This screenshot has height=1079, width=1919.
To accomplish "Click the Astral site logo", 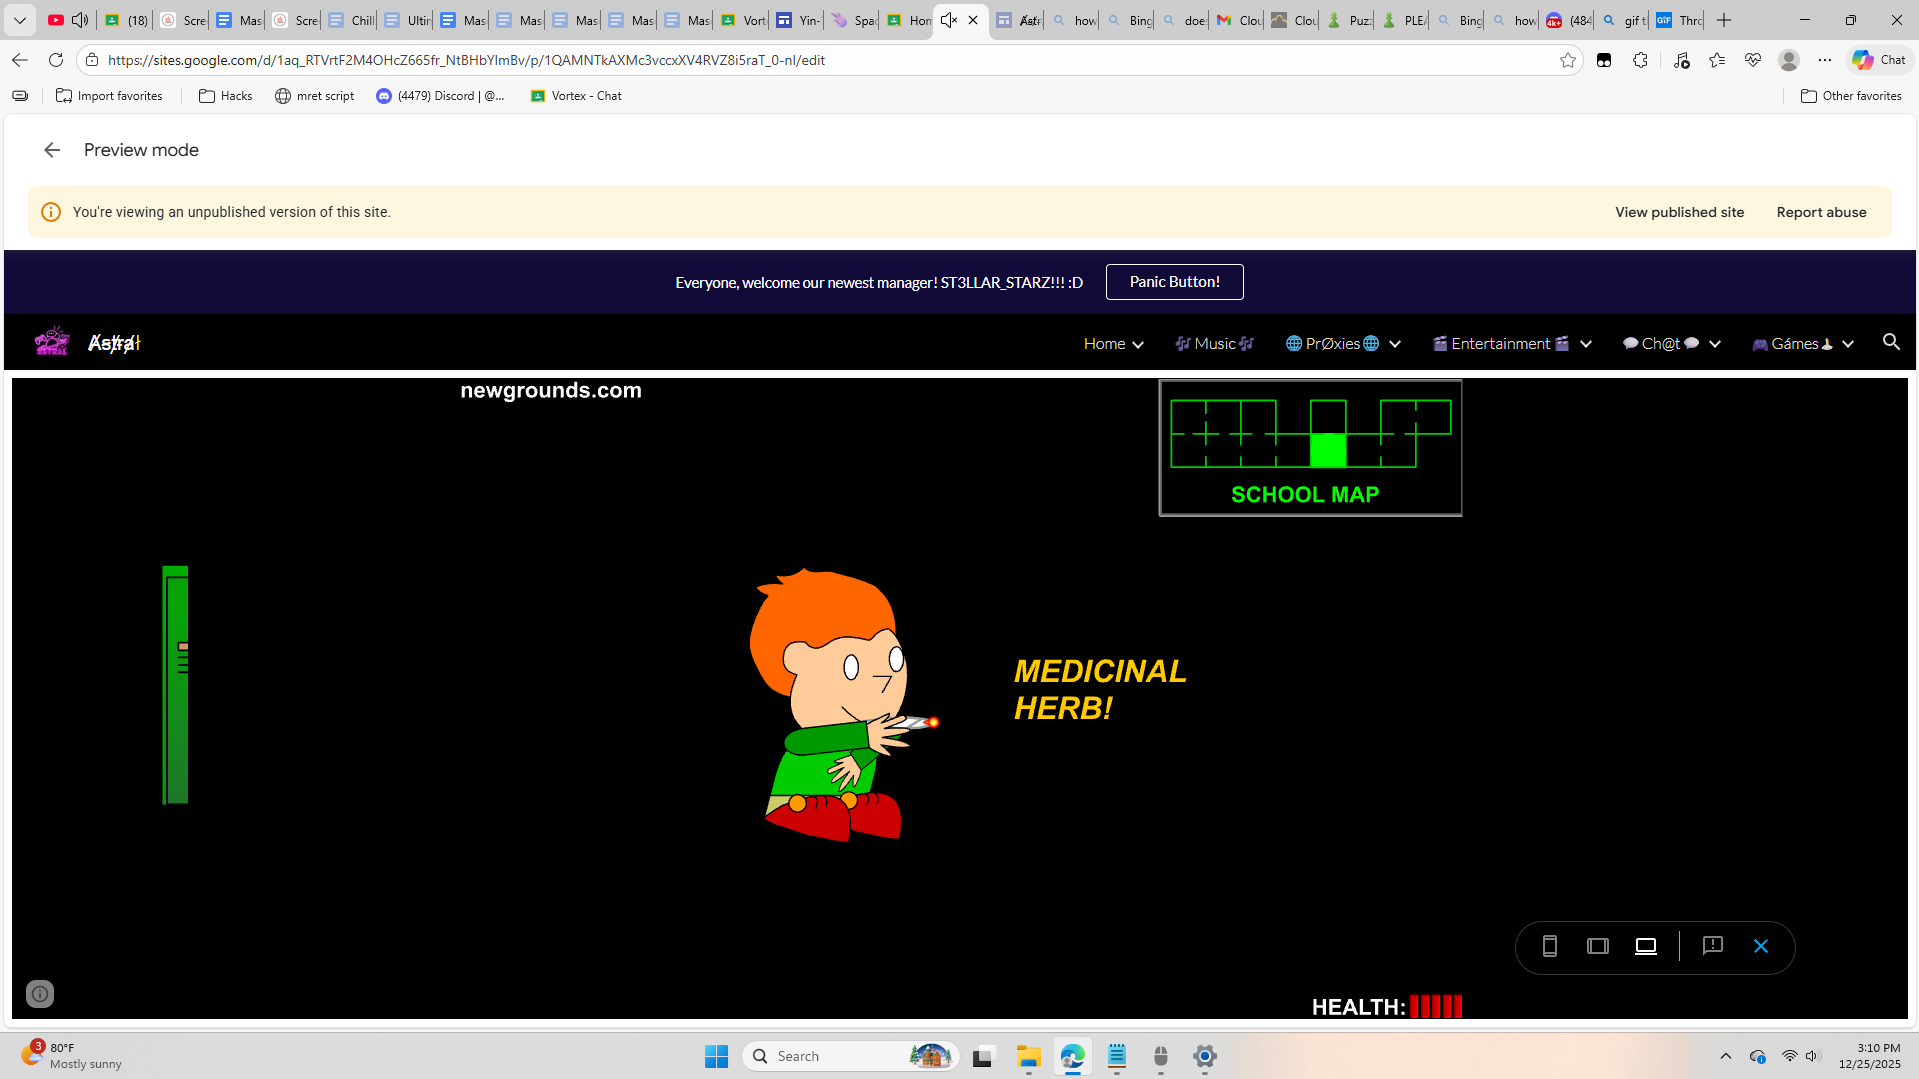I will click(x=52, y=342).
